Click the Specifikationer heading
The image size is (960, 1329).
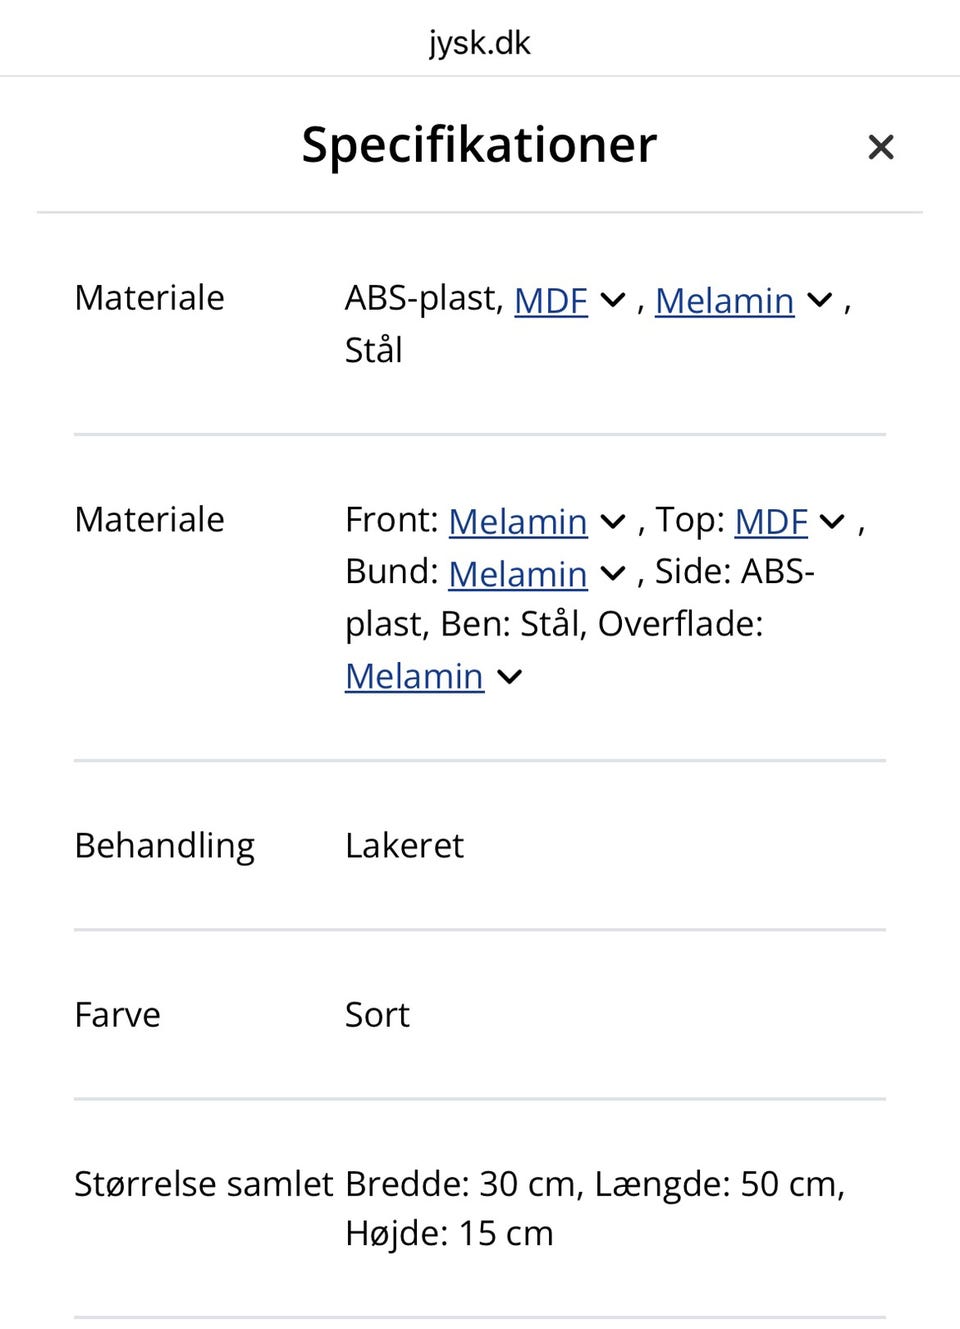[x=479, y=145]
